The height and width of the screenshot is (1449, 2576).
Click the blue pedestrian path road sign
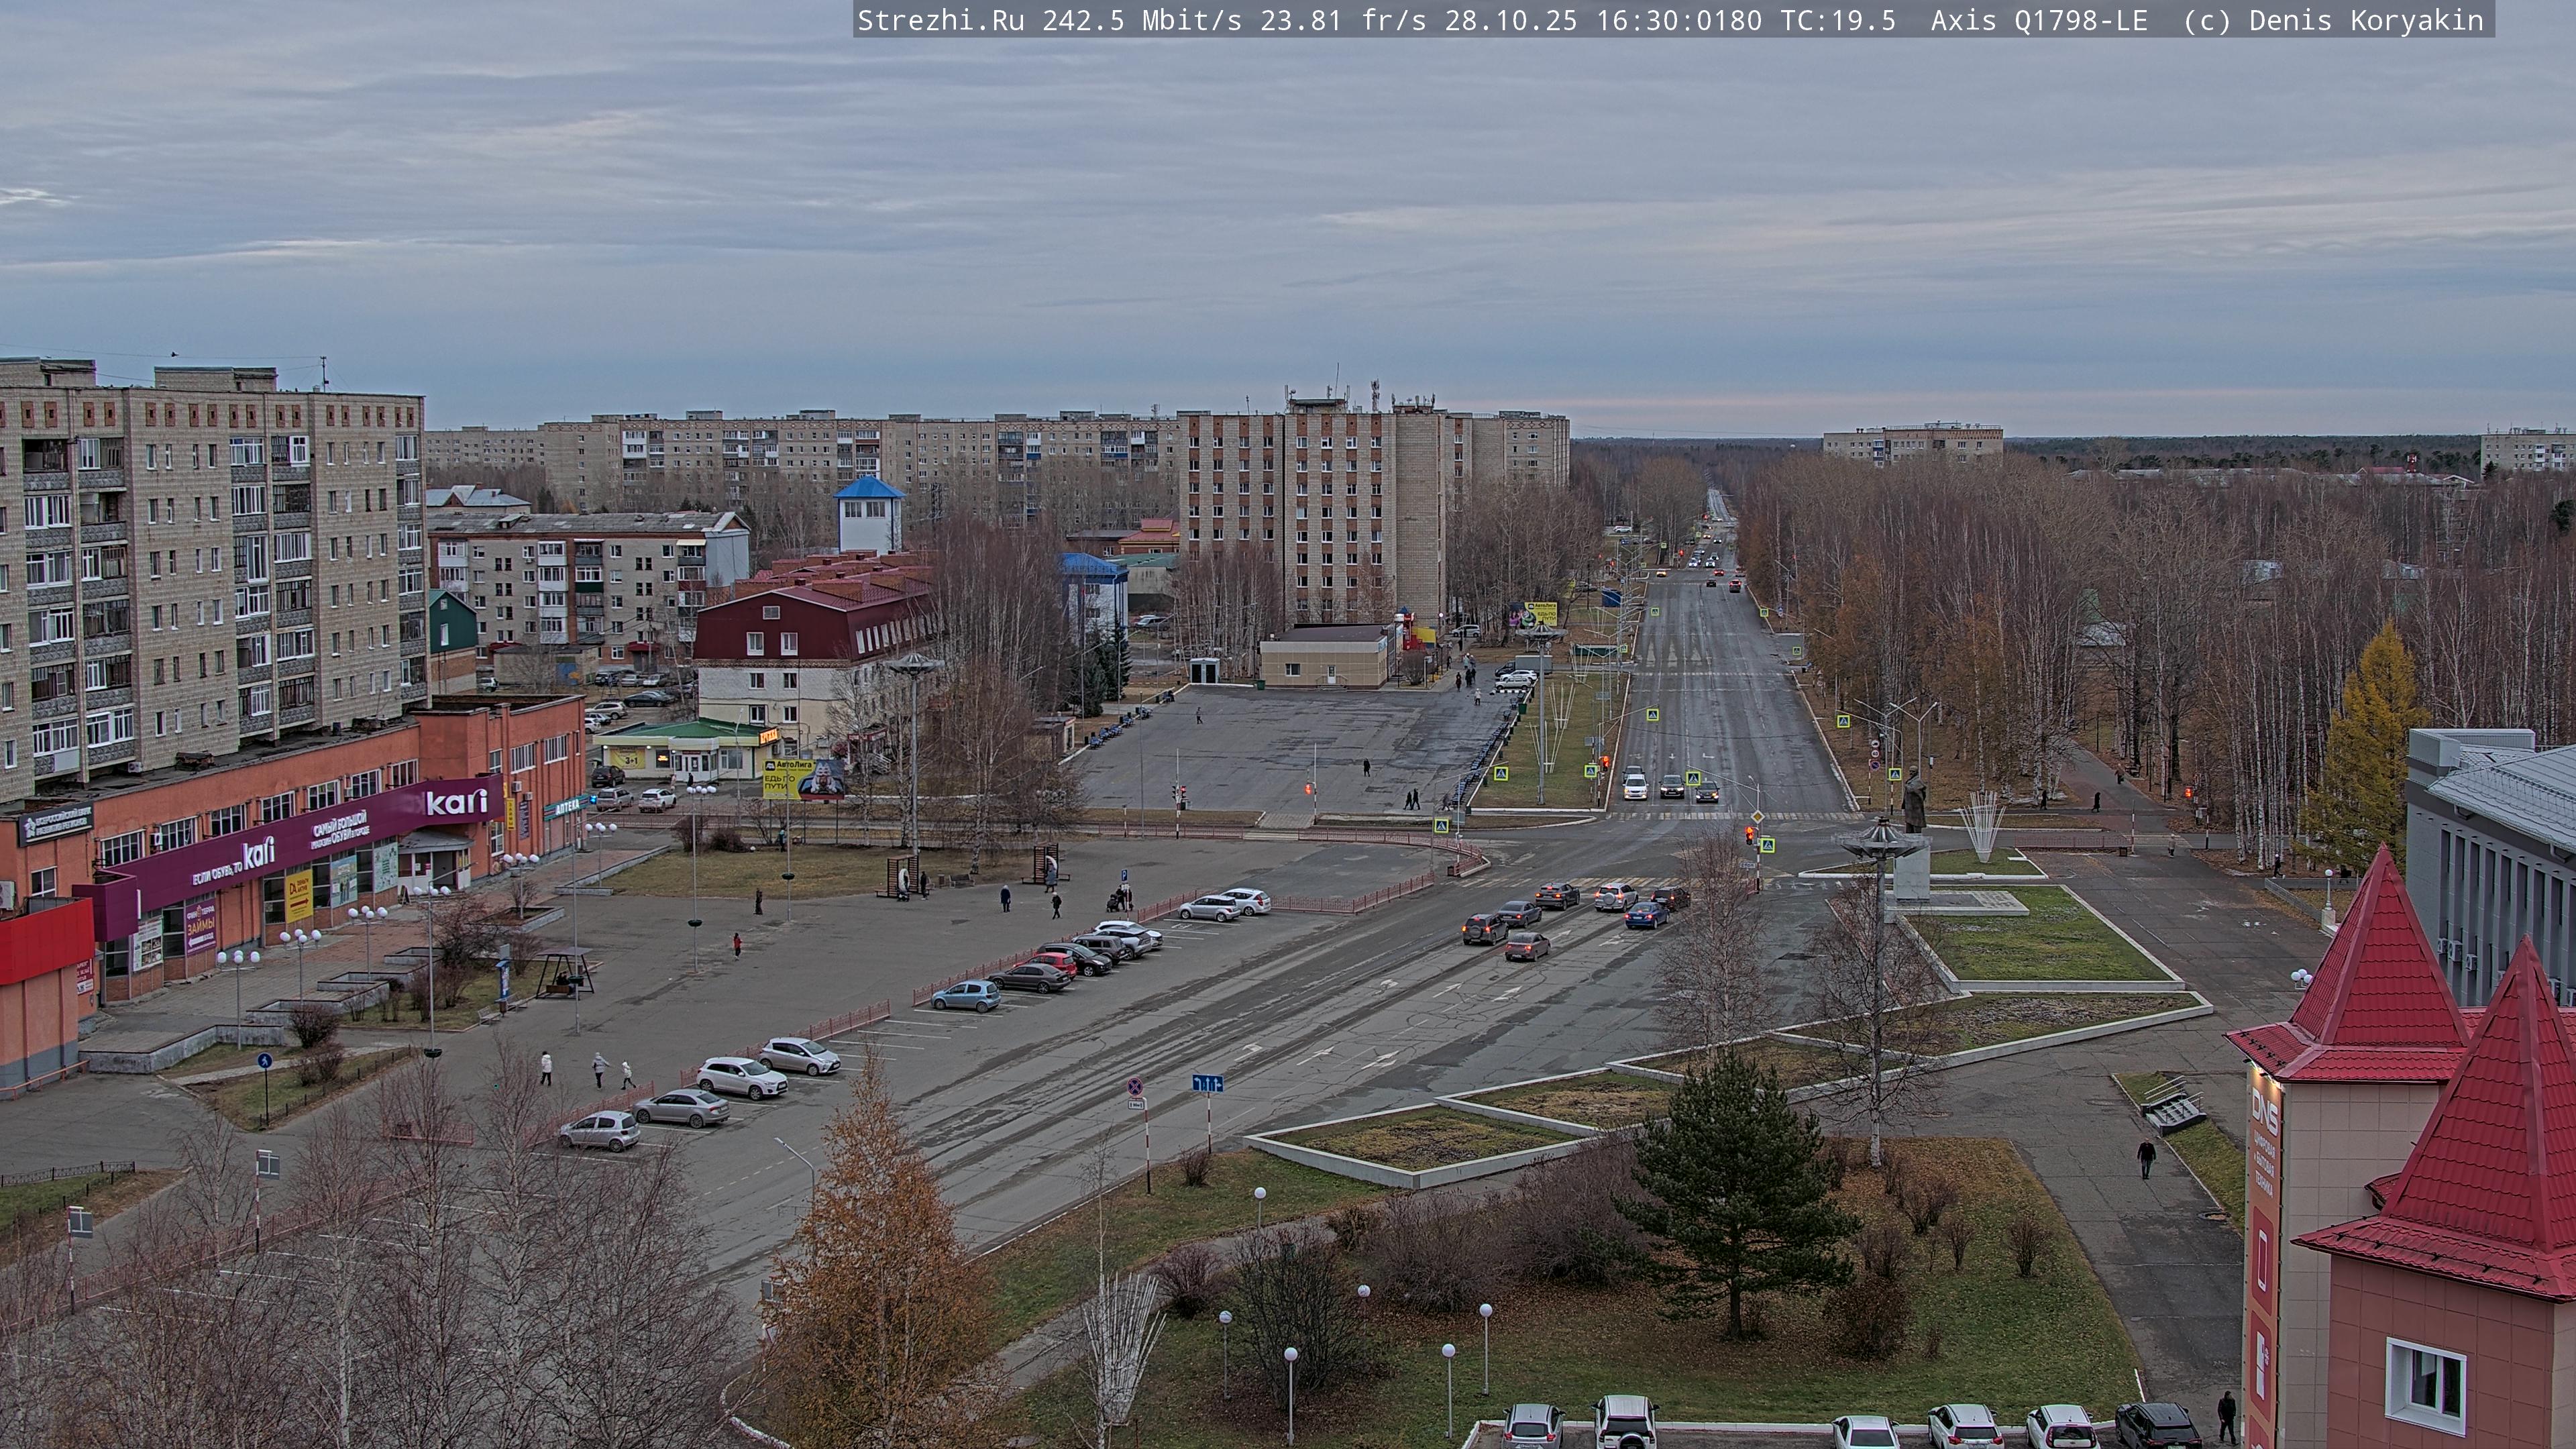pyautogui.click(x=264, y=1061)
